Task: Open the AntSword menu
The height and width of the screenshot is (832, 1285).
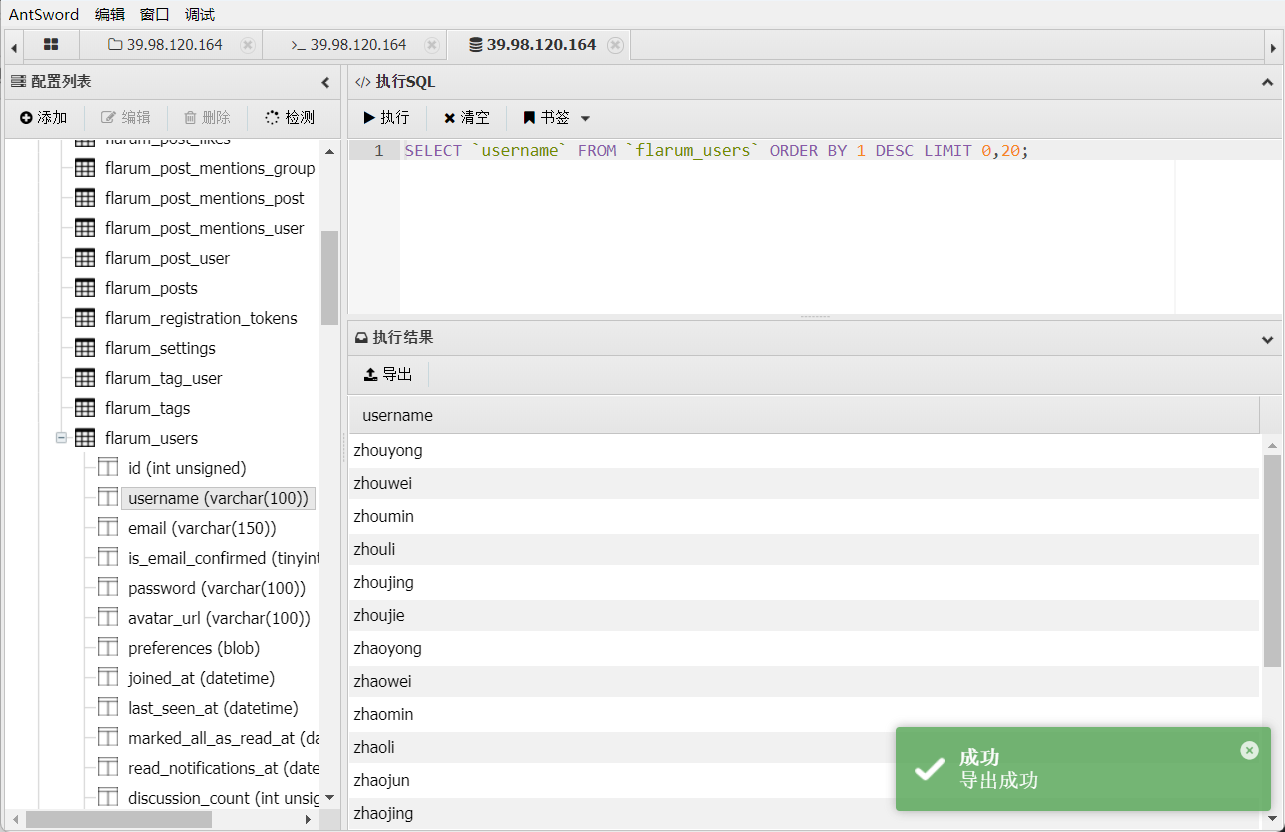Action: point(44,14)
